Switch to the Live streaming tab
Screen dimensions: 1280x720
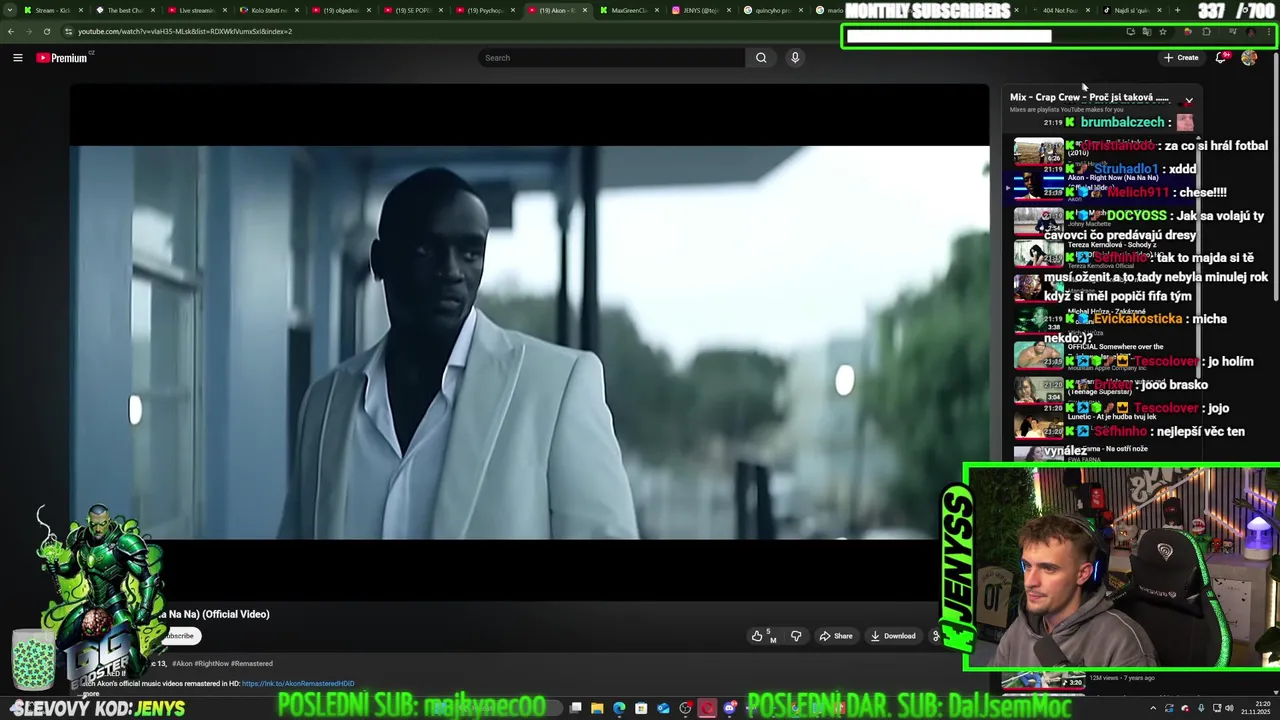(x=197, y=10)
